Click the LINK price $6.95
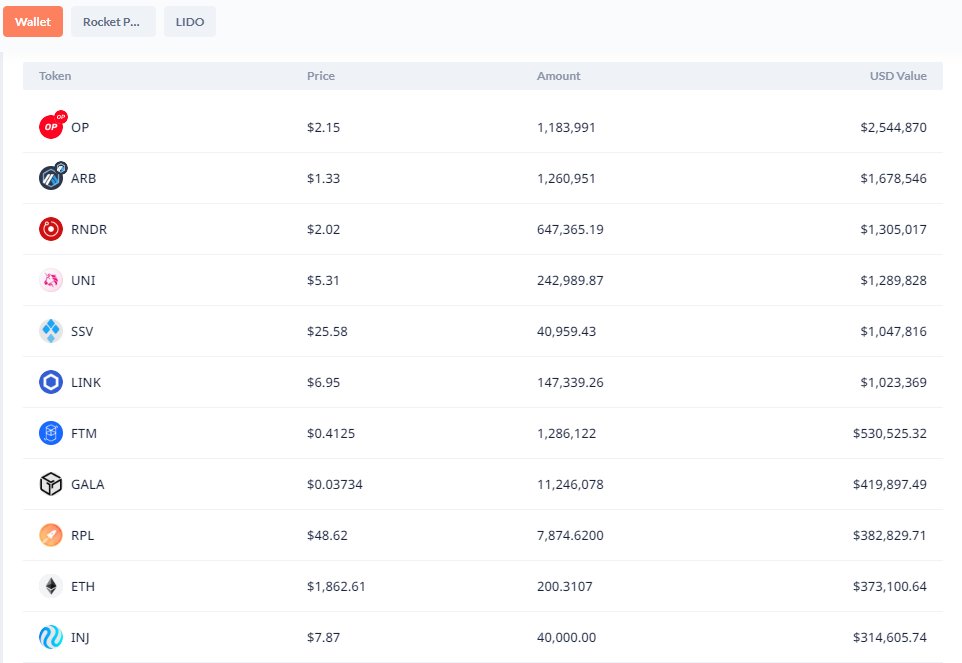This screenshot has height=663, width=962. [323, 382]
